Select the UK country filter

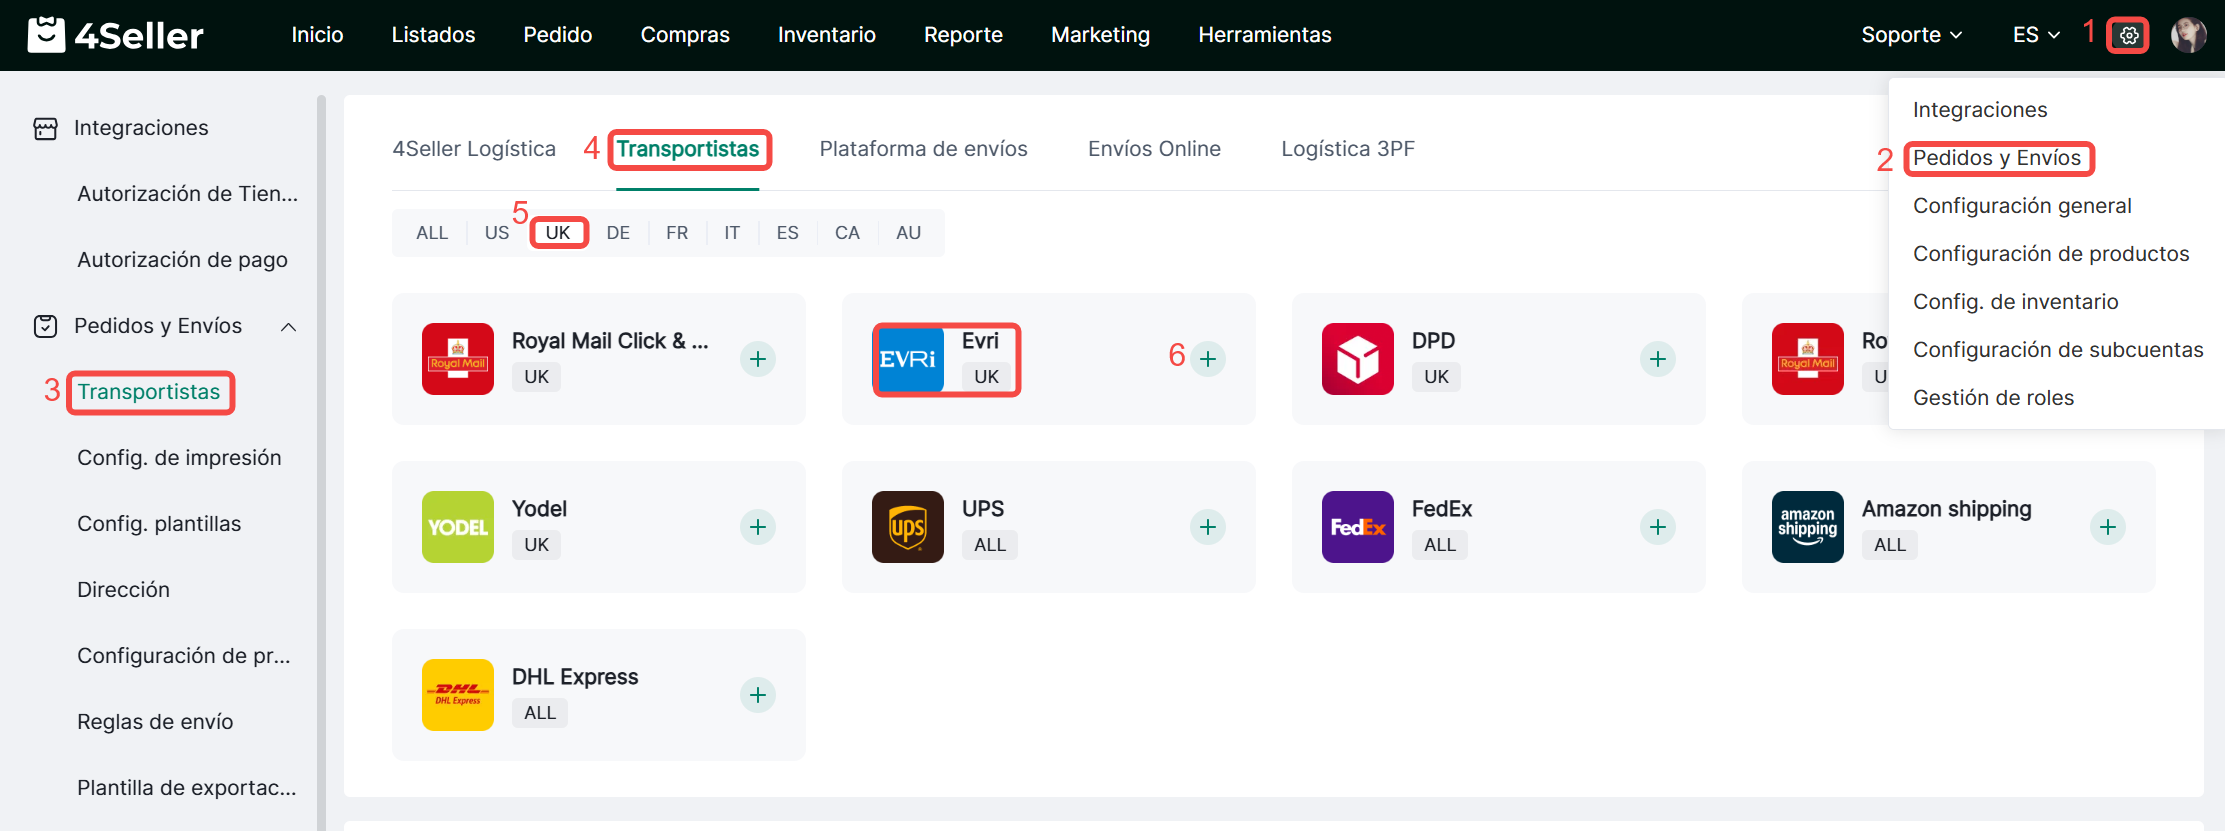point(558,233)
